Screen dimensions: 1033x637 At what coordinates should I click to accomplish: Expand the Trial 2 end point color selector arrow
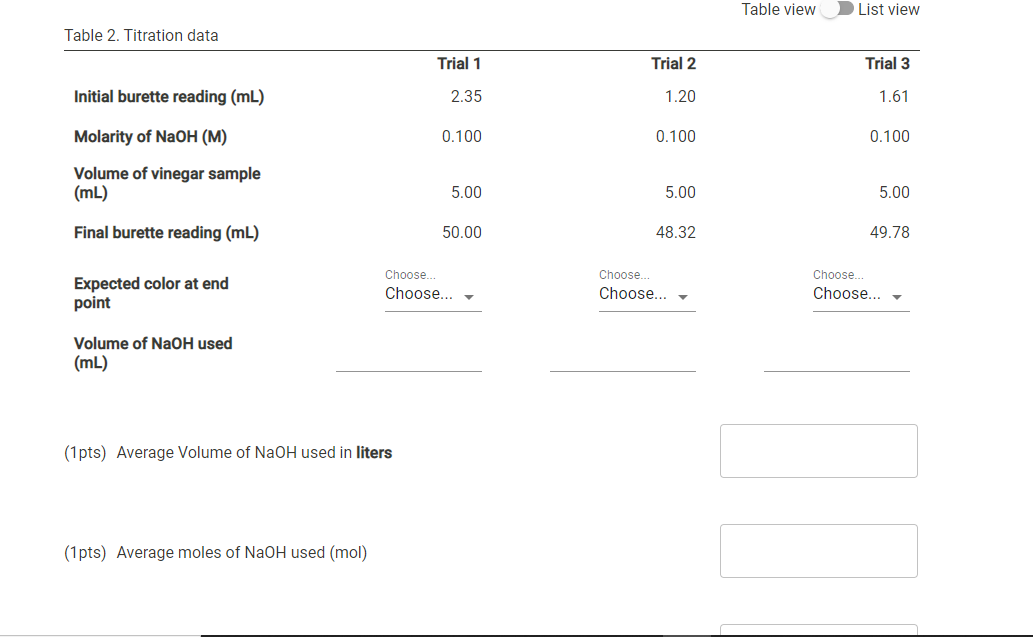[682, 296]
